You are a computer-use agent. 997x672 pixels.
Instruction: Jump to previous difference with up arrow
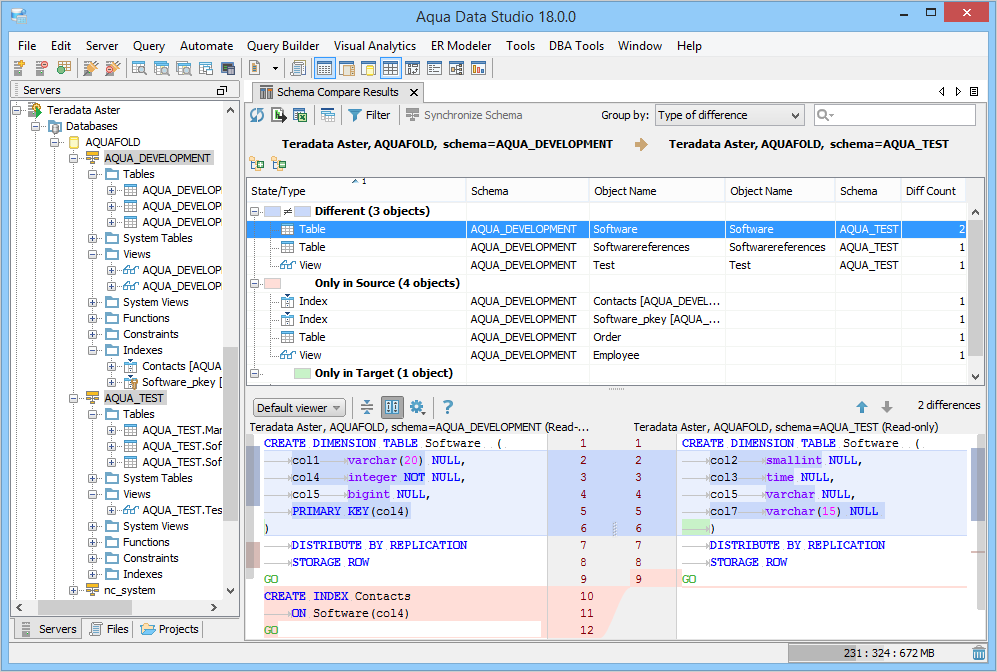862,407
